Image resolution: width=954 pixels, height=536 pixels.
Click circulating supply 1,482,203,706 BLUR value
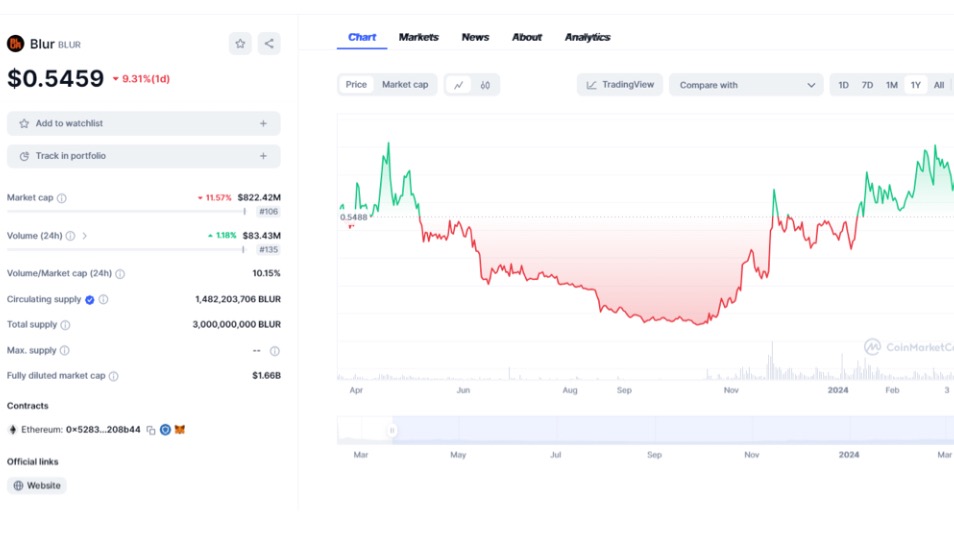238,299
